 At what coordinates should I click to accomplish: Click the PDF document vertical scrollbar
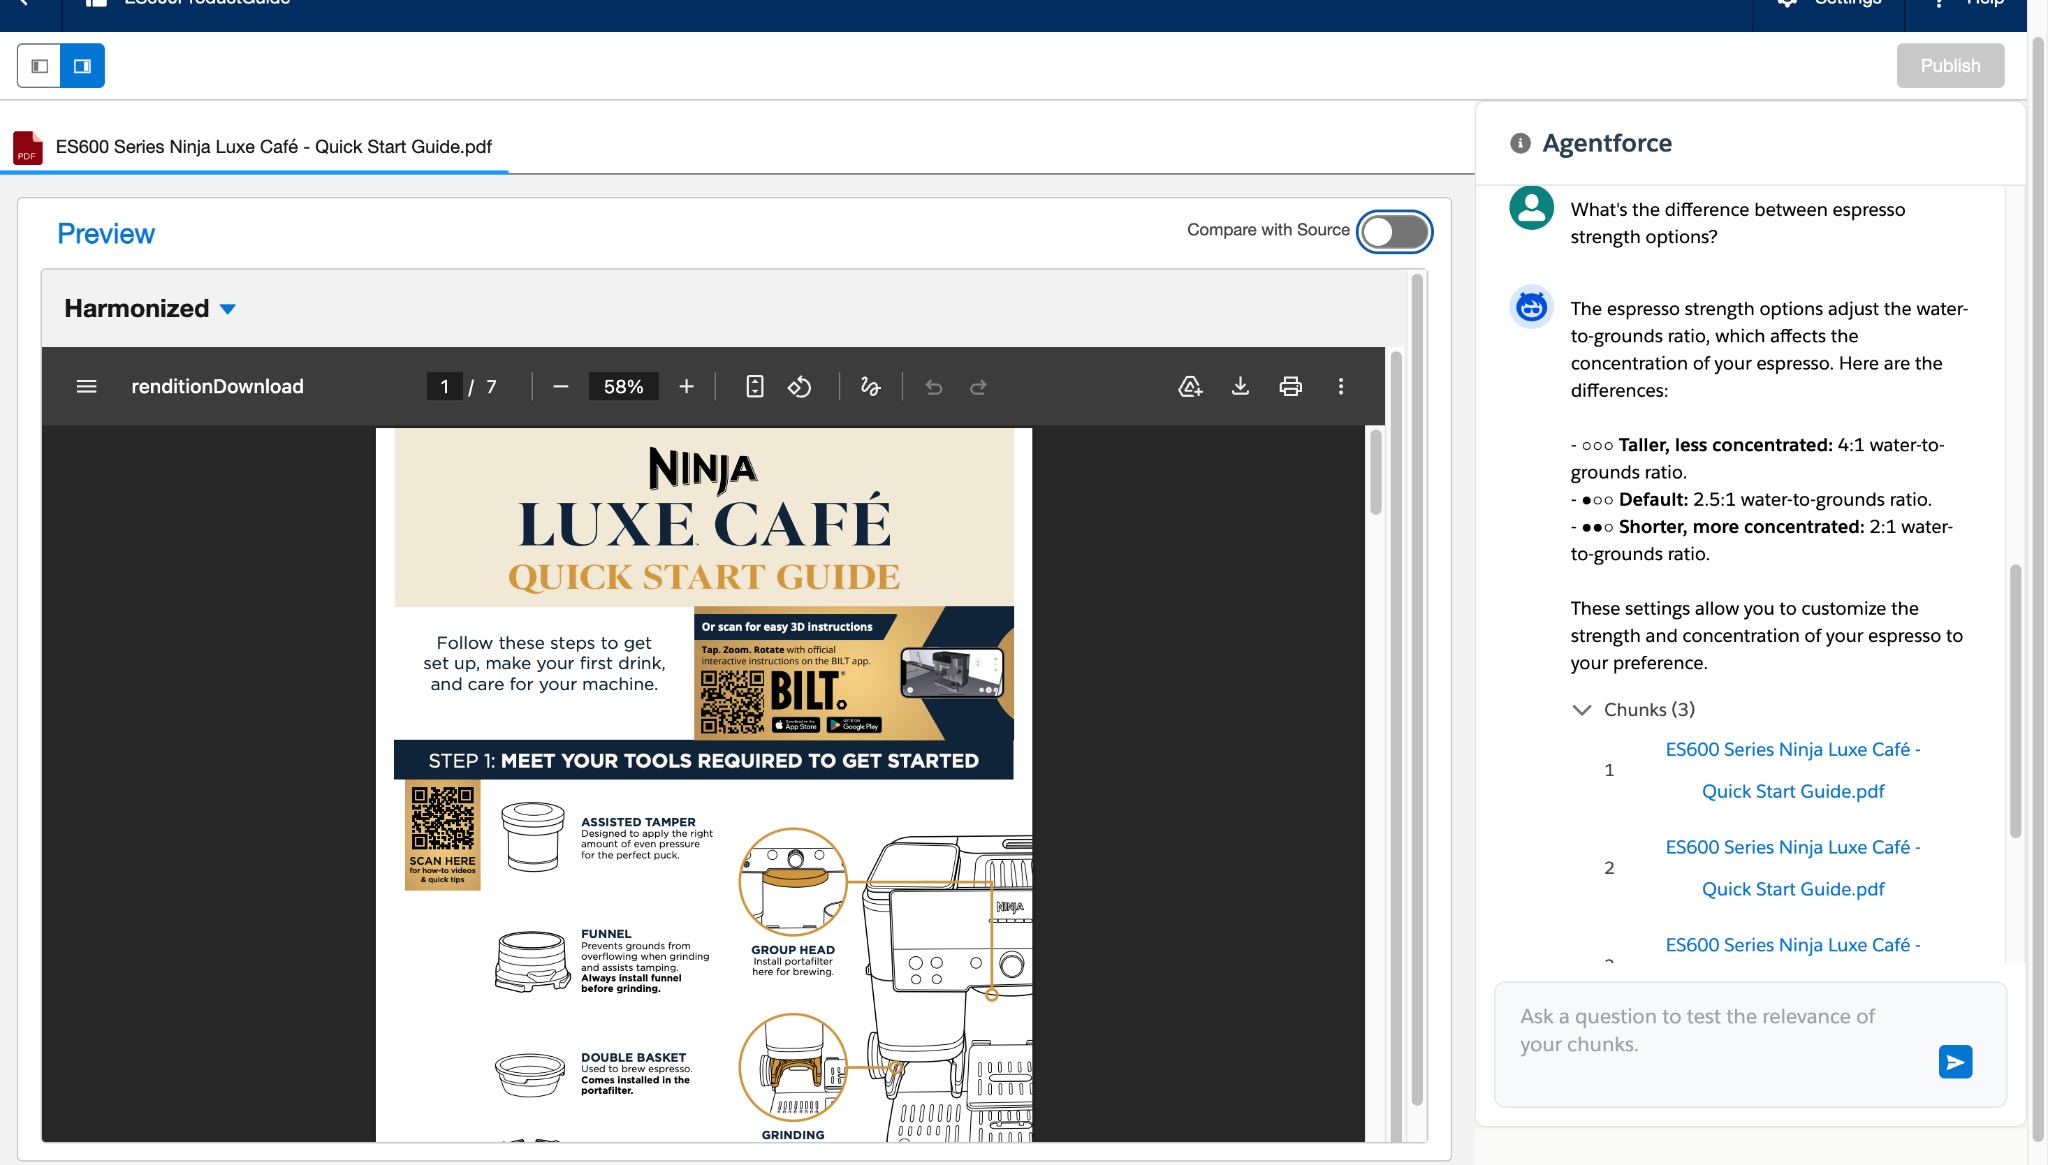point(1376,472)
